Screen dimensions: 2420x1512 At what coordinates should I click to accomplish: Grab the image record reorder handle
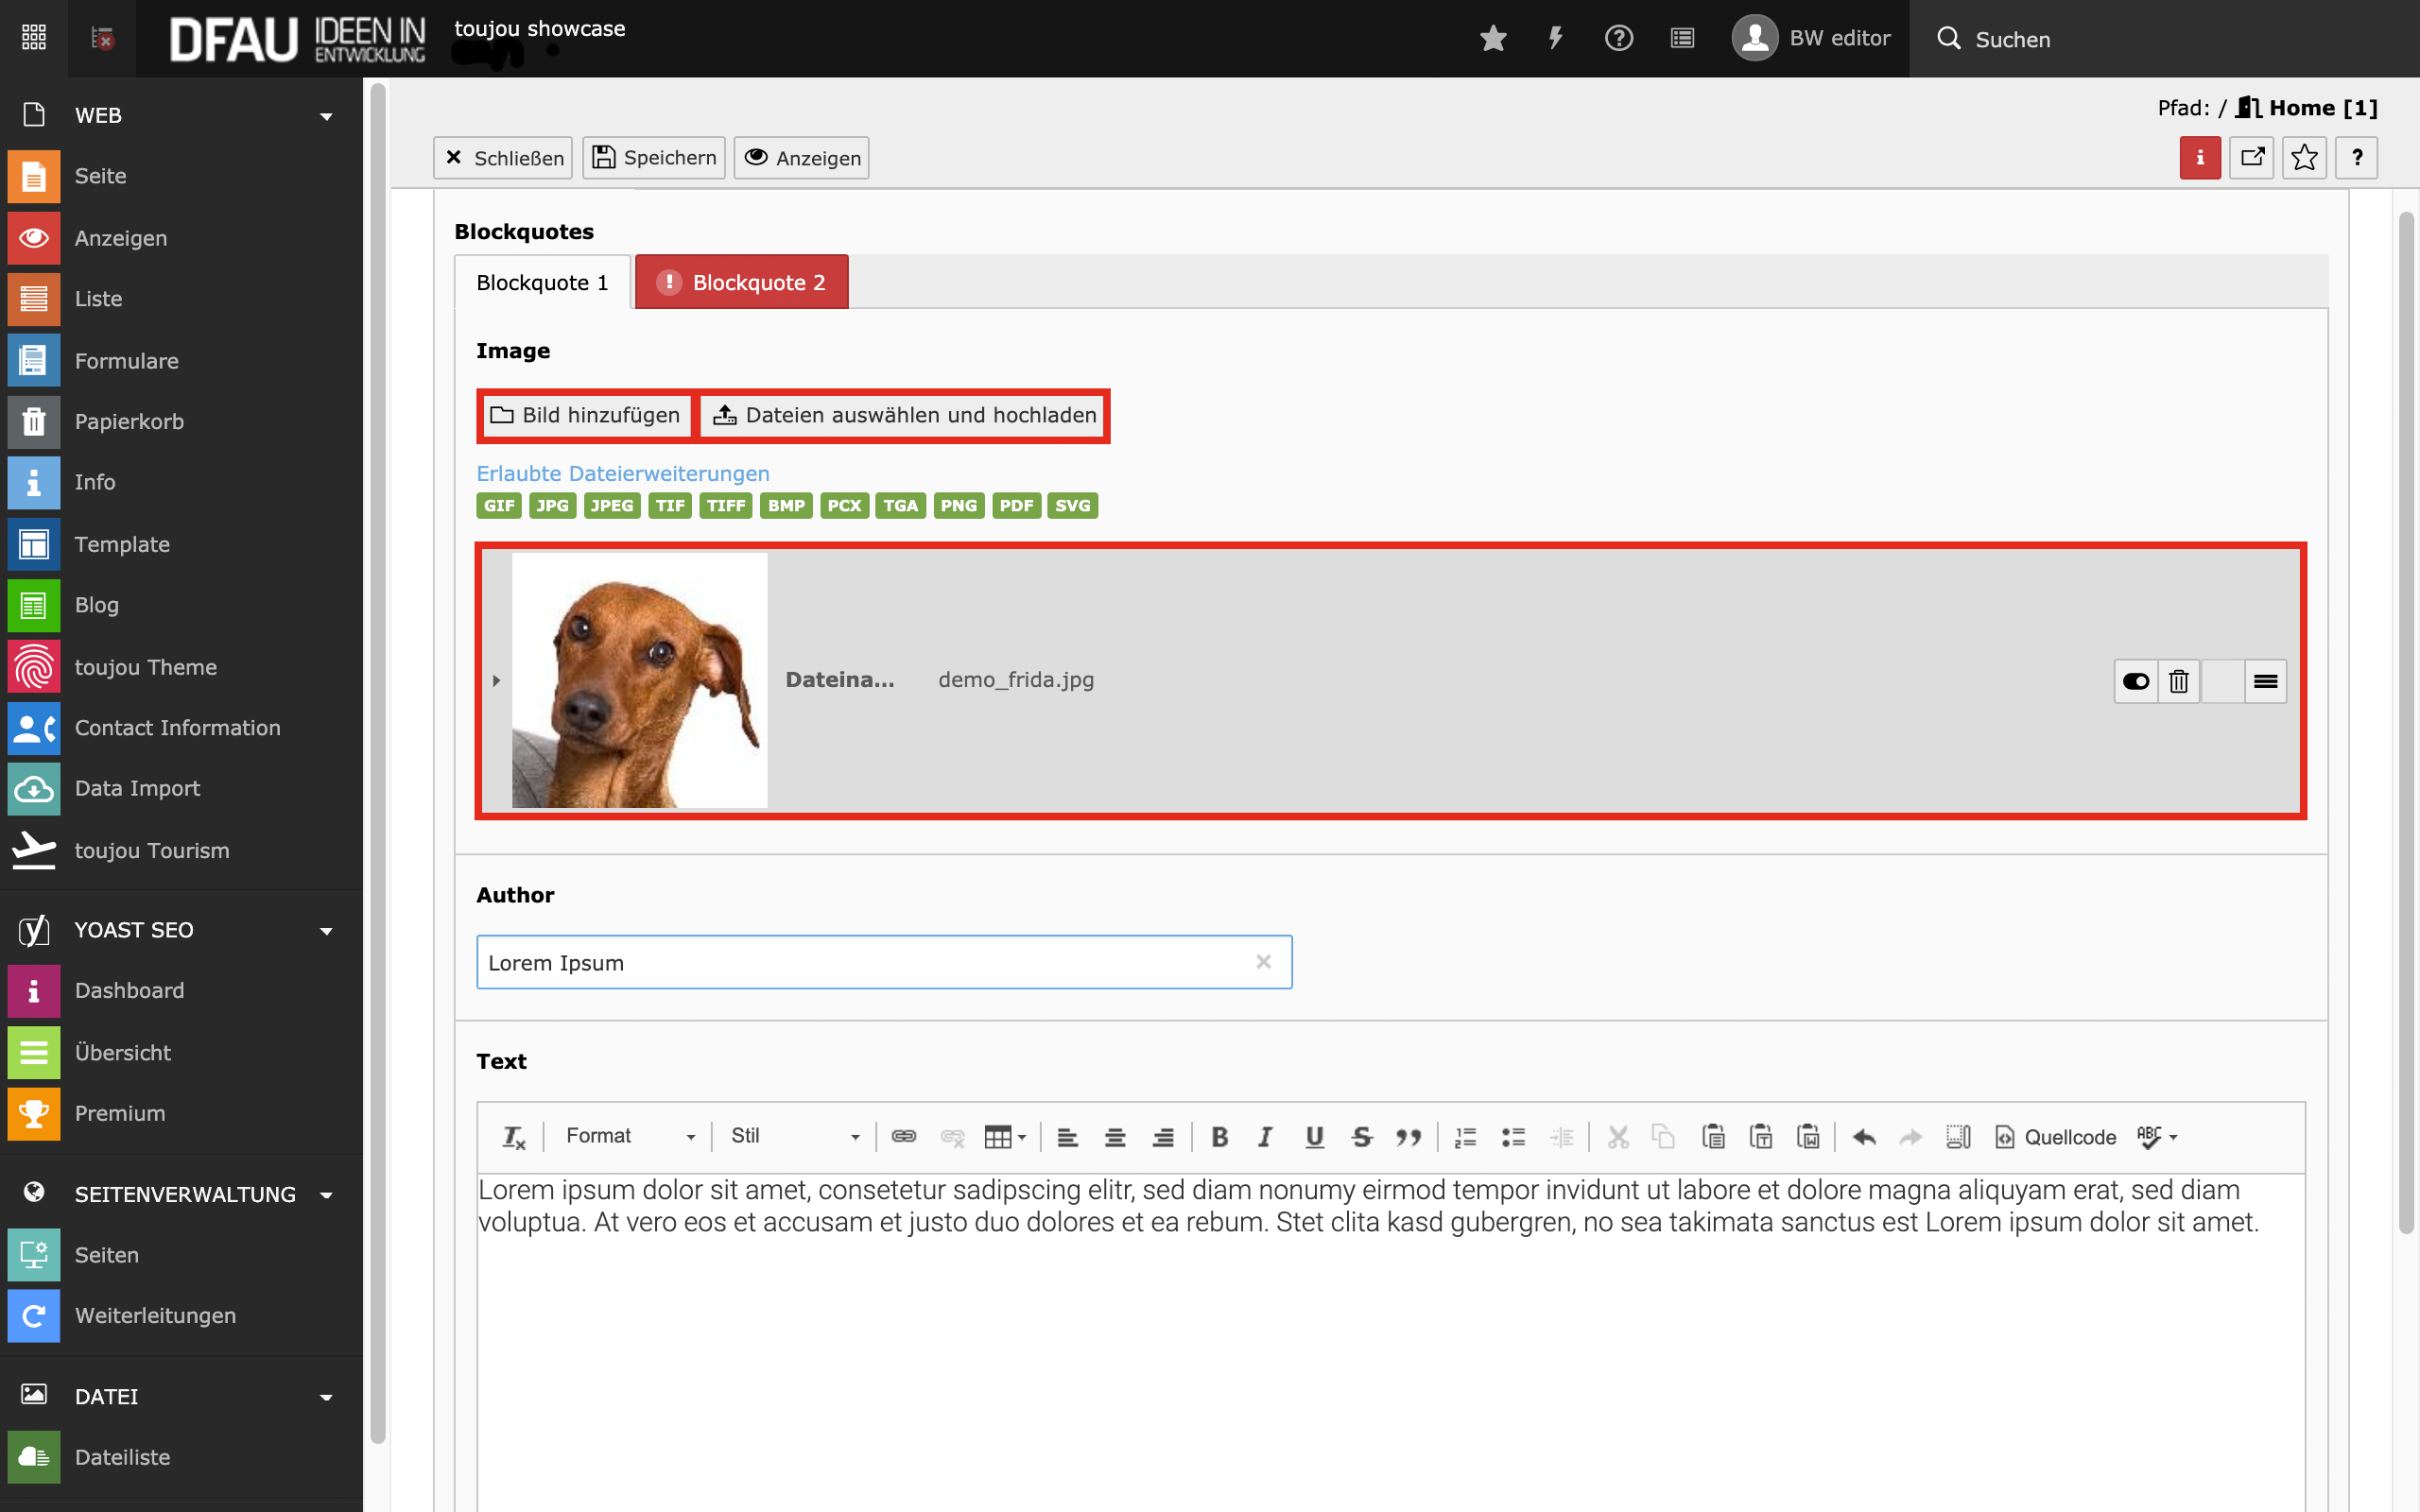2266,682
